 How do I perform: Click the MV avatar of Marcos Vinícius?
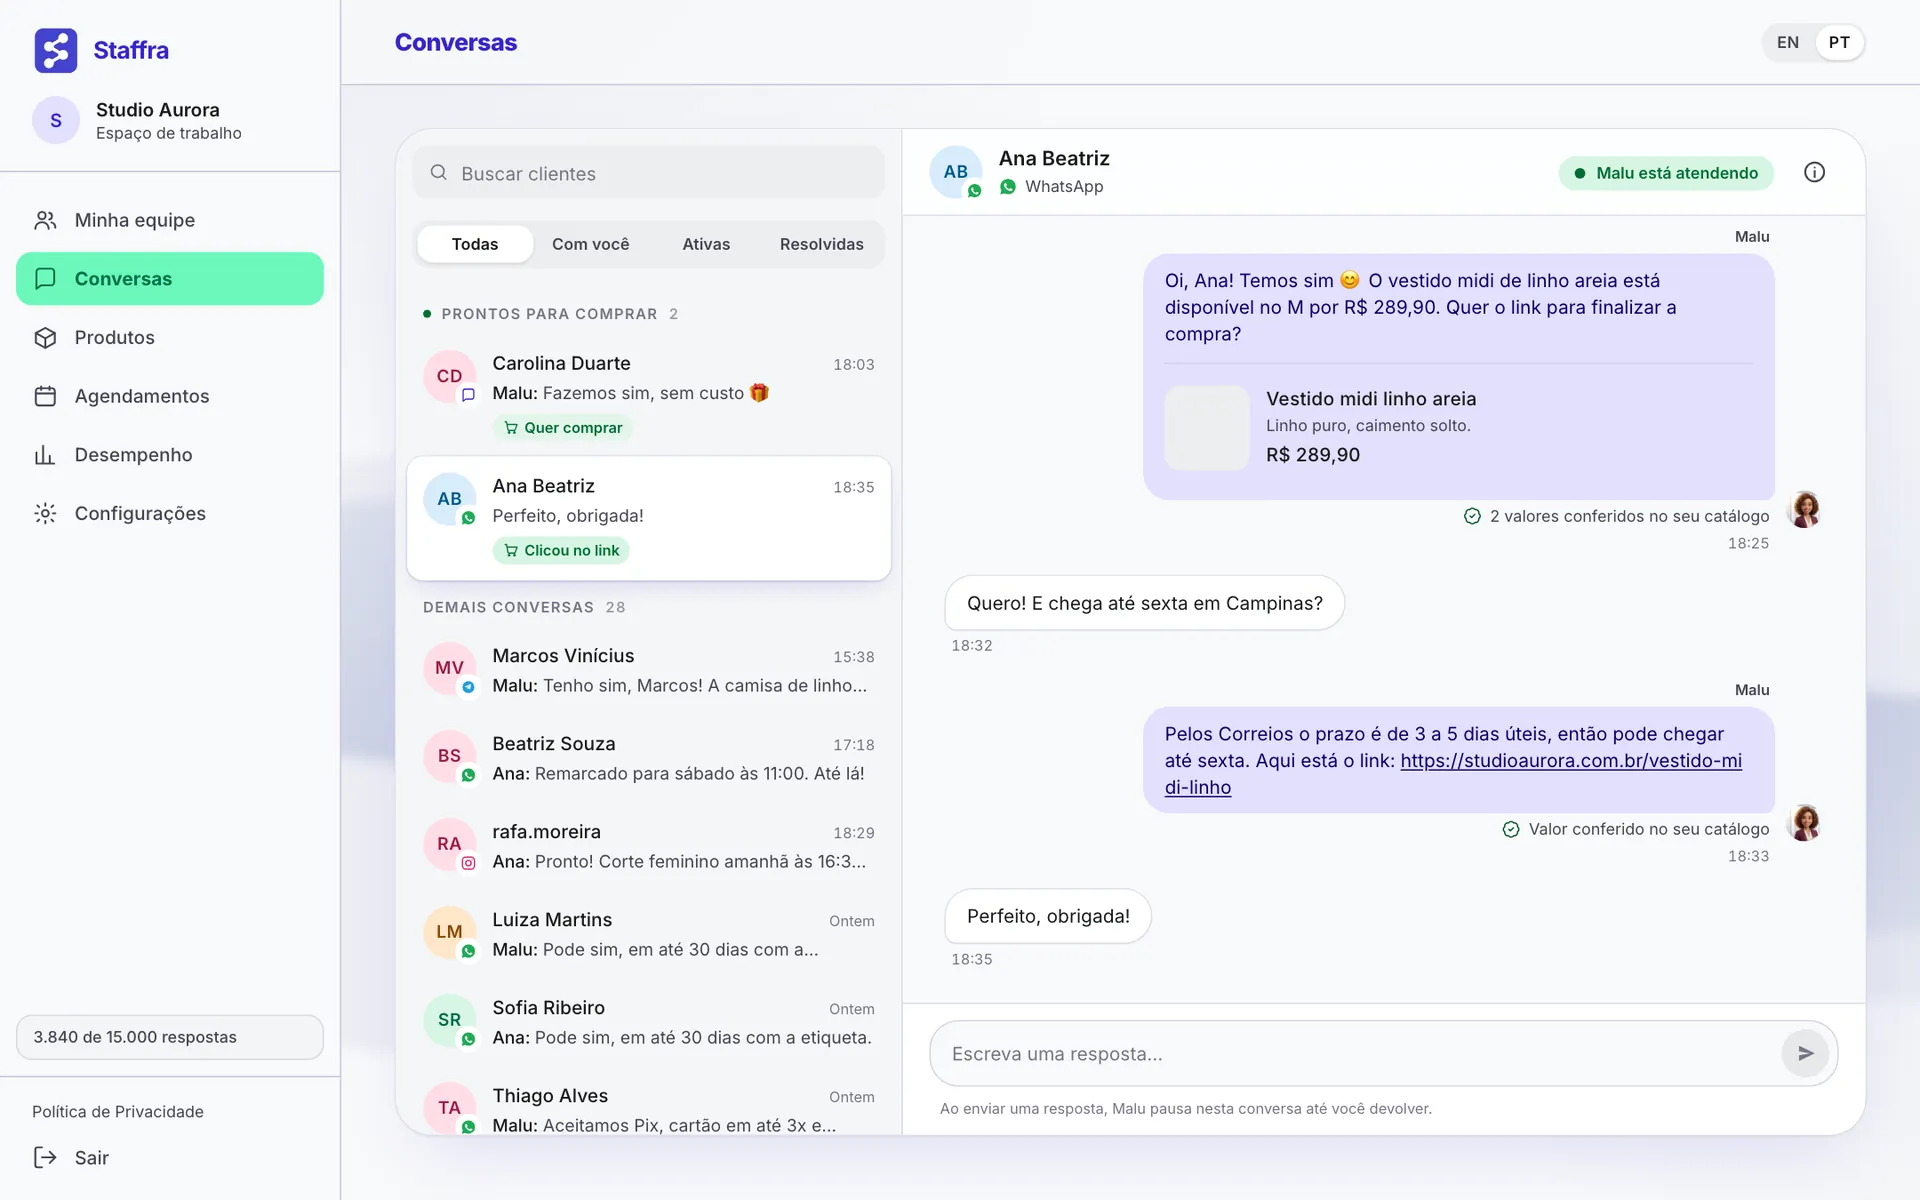[x=450, y=668]
